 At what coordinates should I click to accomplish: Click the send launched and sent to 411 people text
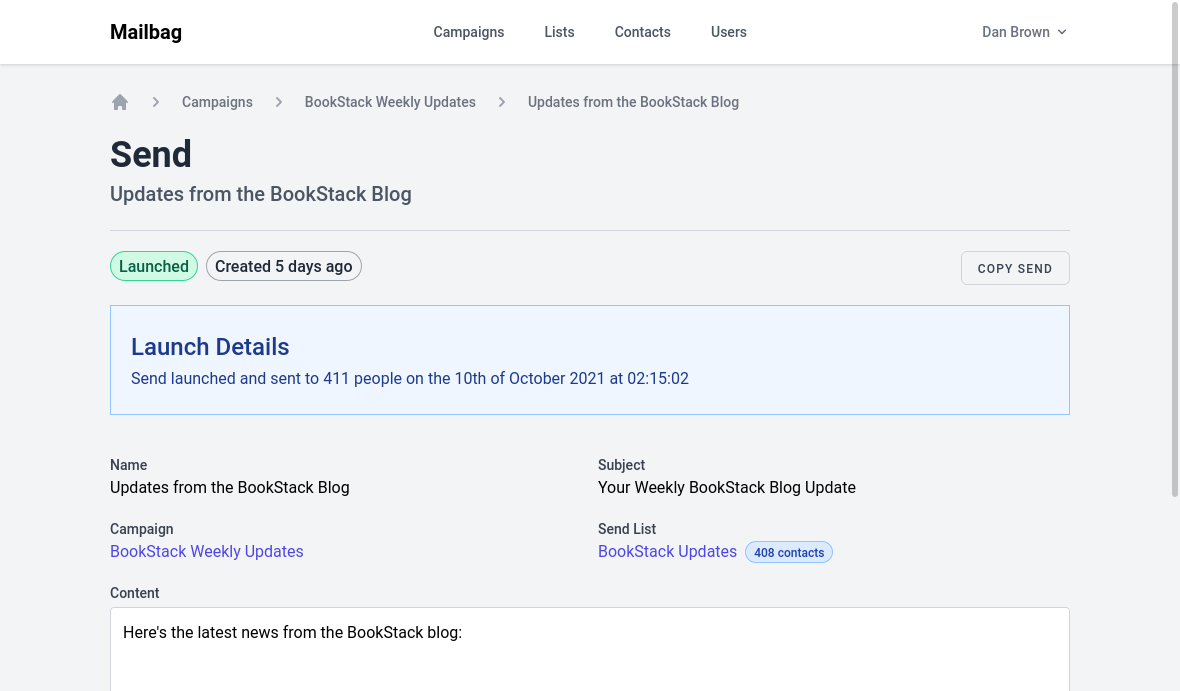(409, 378)
